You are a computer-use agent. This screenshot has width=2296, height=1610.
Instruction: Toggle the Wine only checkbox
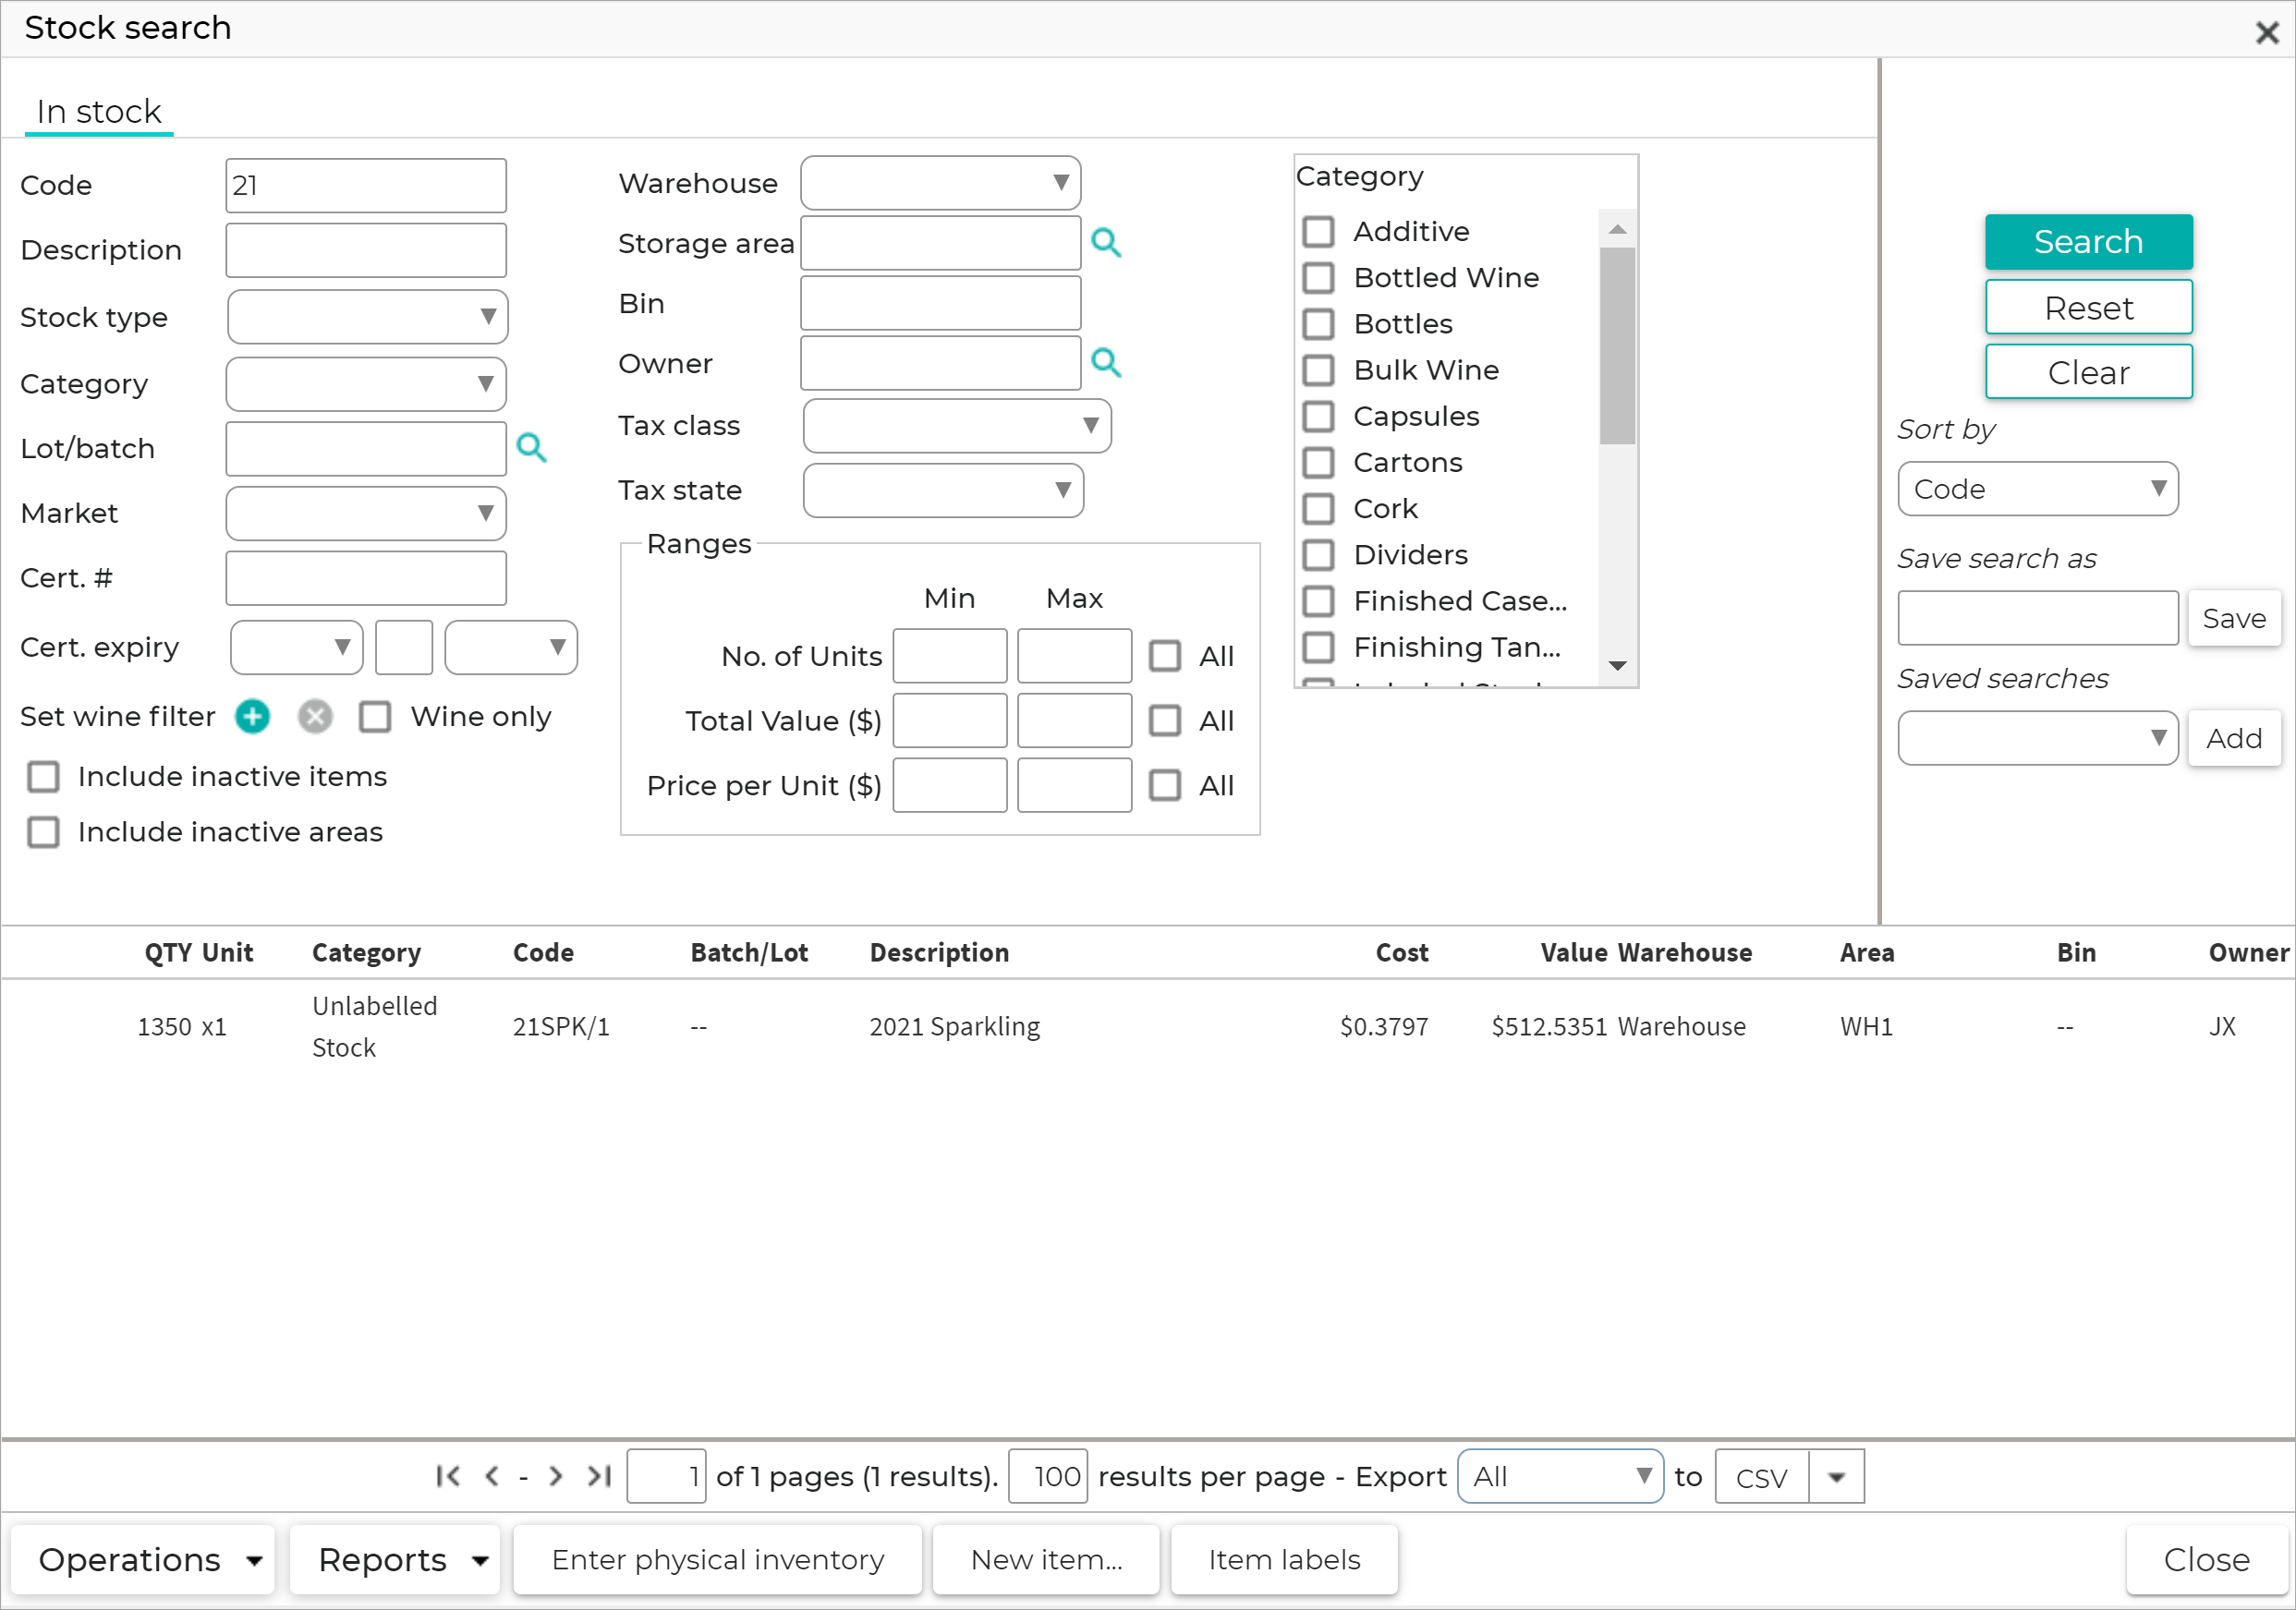(x=375, y=716)
